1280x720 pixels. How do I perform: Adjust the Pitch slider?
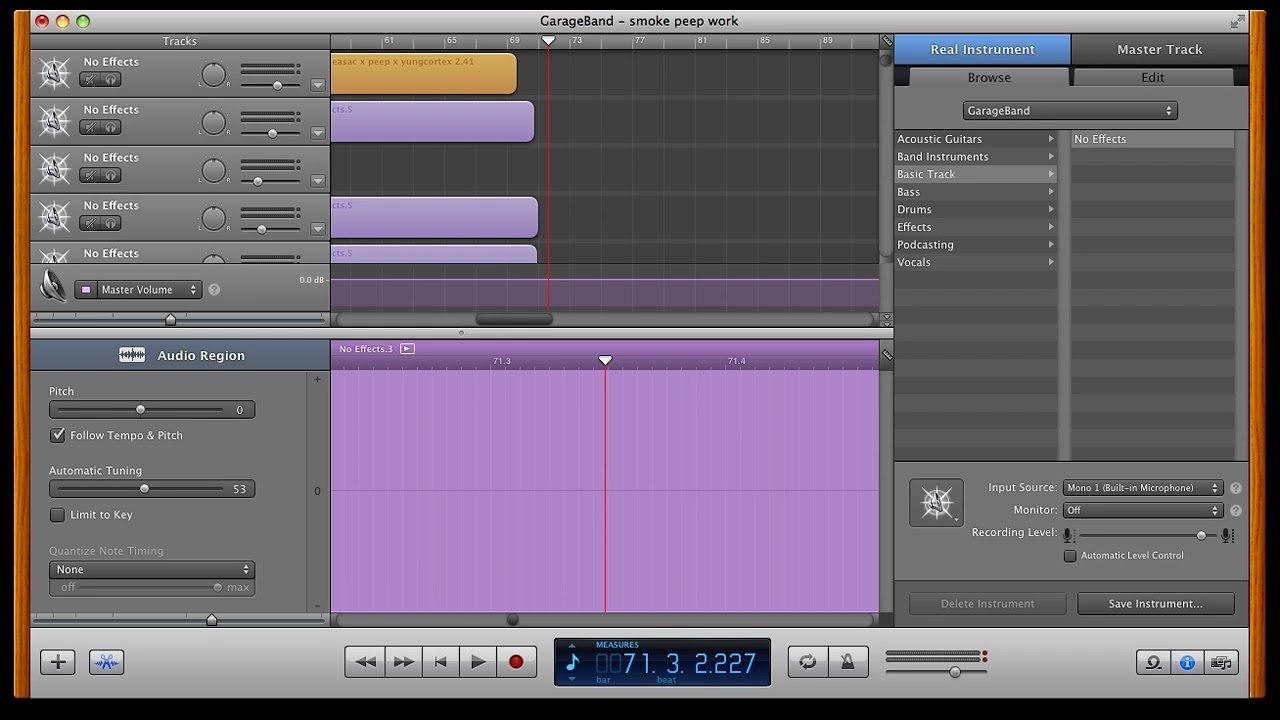[140, 410]
